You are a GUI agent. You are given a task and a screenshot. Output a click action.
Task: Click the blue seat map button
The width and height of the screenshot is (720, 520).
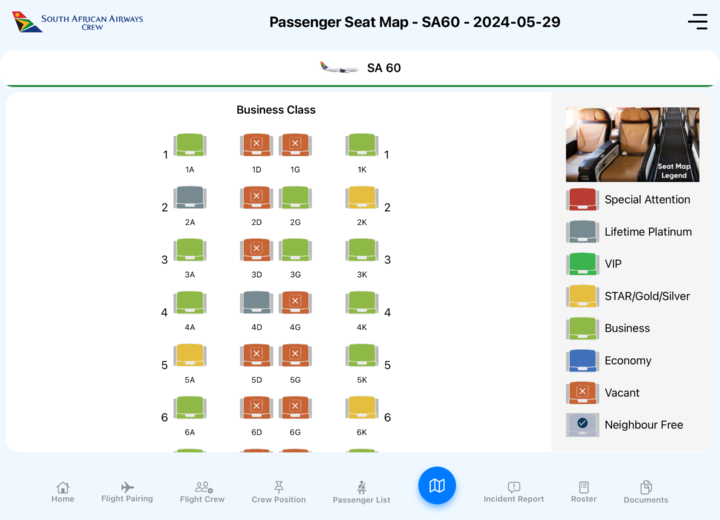[x=437, y=486]
